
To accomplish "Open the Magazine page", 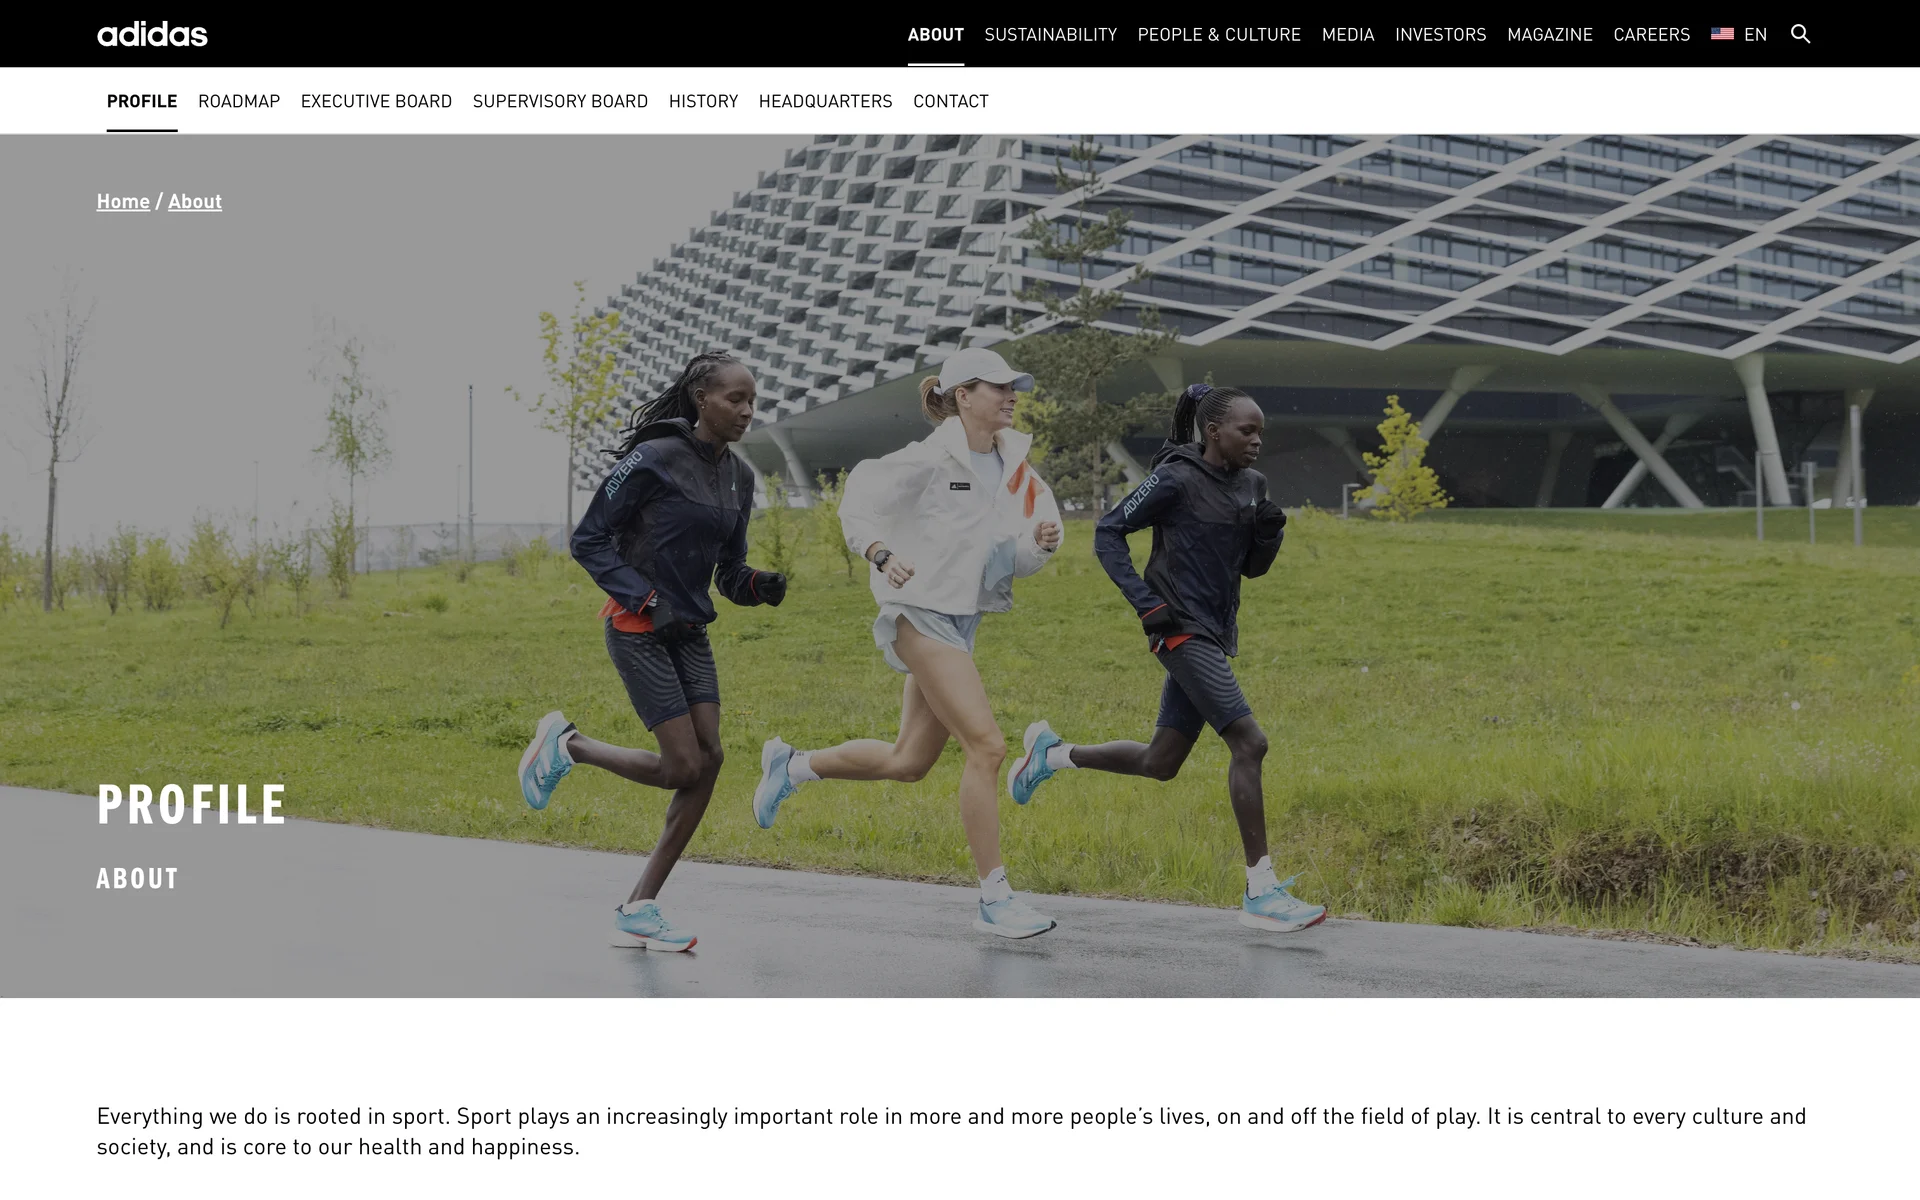I will tap(1549, 34).
